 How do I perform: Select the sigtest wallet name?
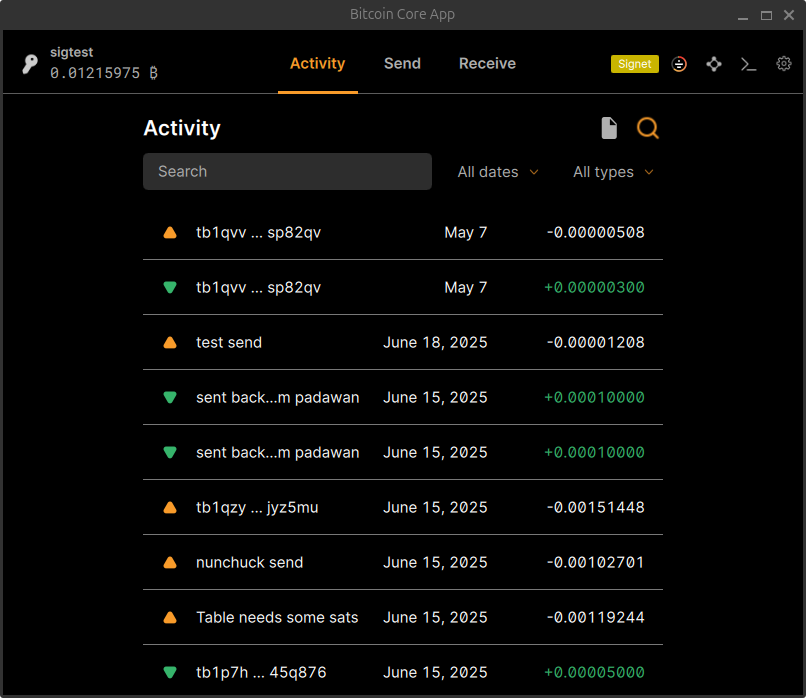[71, 52]
